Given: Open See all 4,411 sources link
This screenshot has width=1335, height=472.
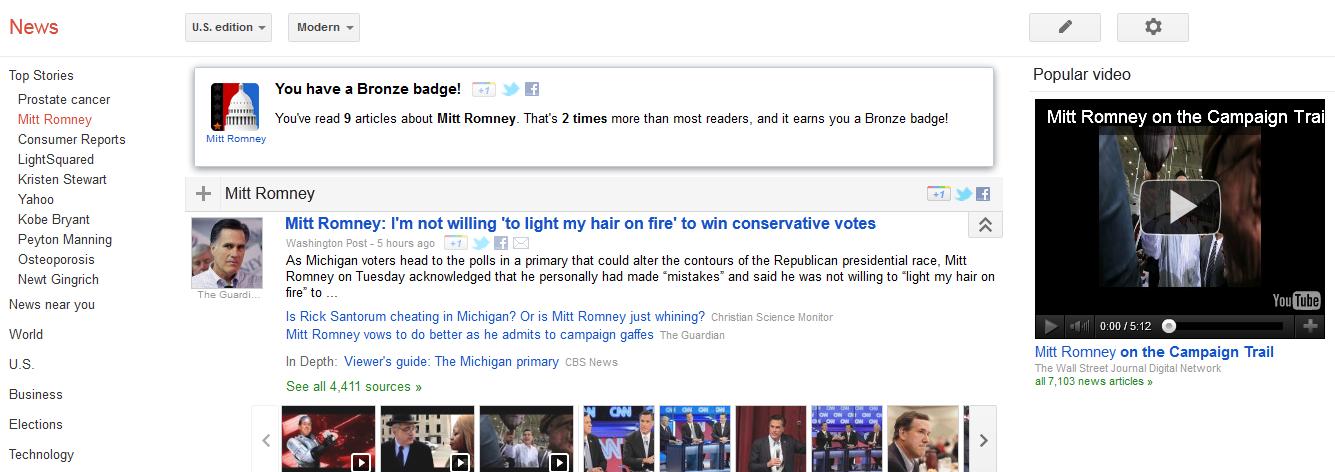Looking at the screenshot, I should click(354, 386).
